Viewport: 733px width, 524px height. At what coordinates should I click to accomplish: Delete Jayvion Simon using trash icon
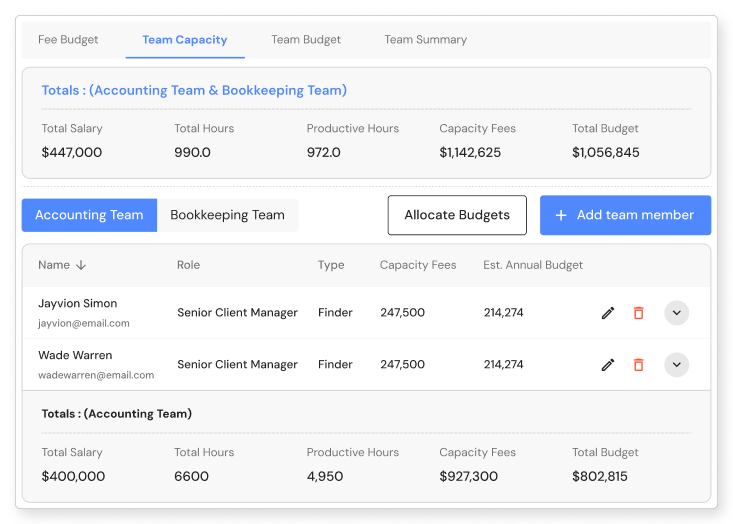(x=638, y=313)
